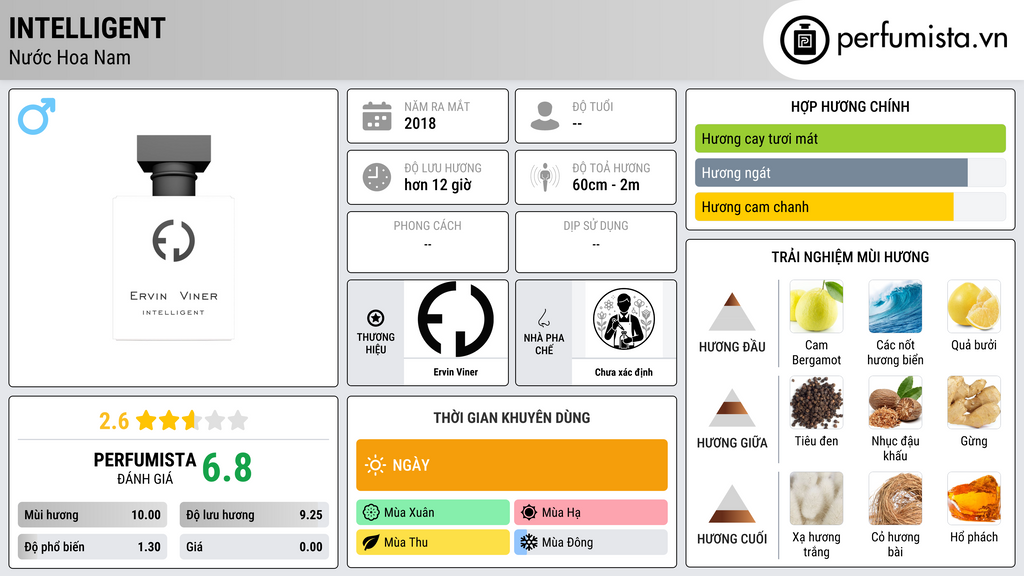The image size is (1024, 576).
Task: Click the sun icon in the Ngày bar
Action: [x=375, y=465]
